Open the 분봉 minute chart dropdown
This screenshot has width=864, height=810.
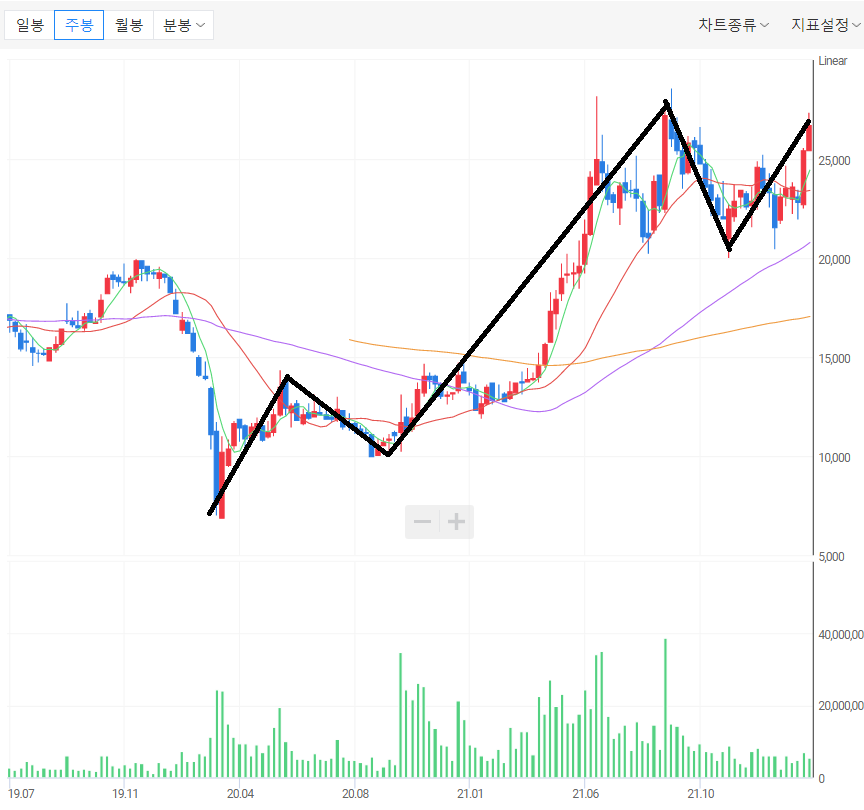coord(183,25)
